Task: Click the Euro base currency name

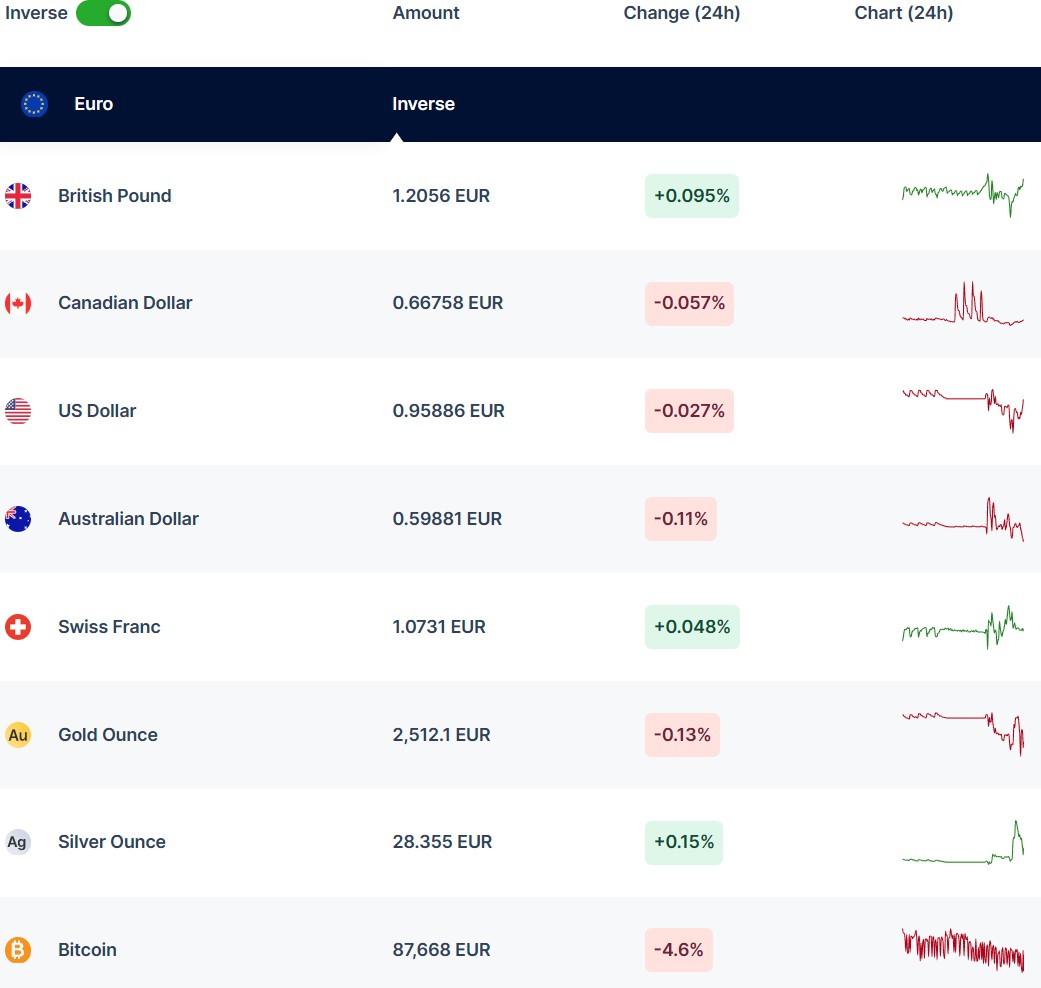Action: coord(93,104)
